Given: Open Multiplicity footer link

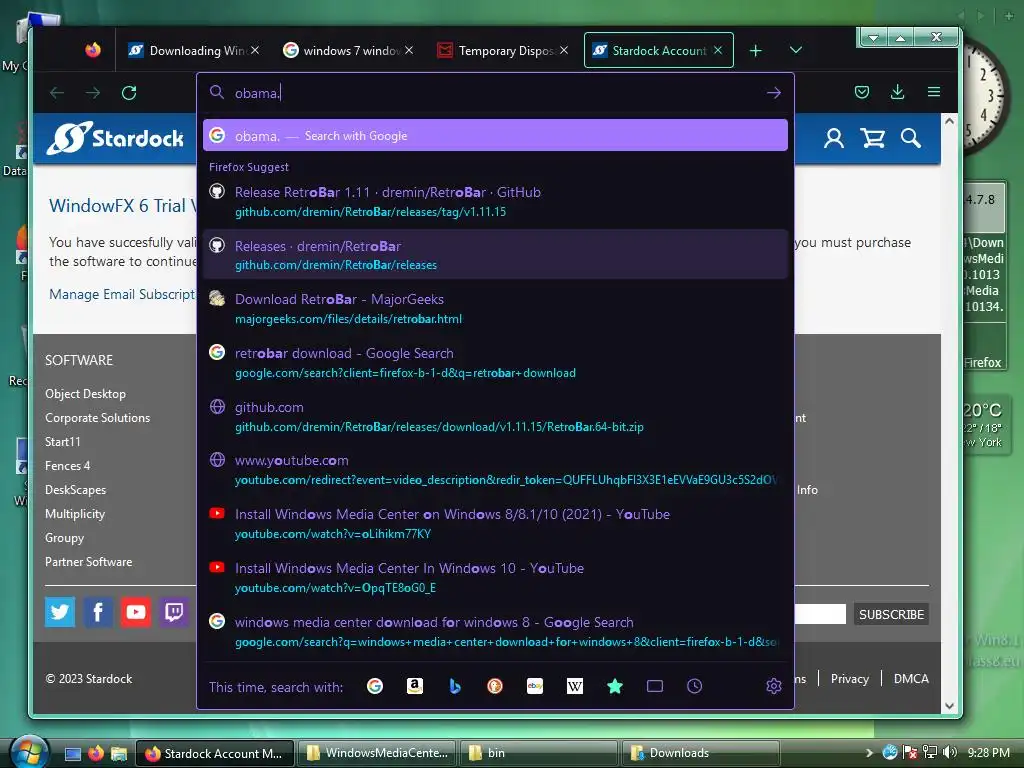Looking at the screenshot, I should (x=74, y=514).
